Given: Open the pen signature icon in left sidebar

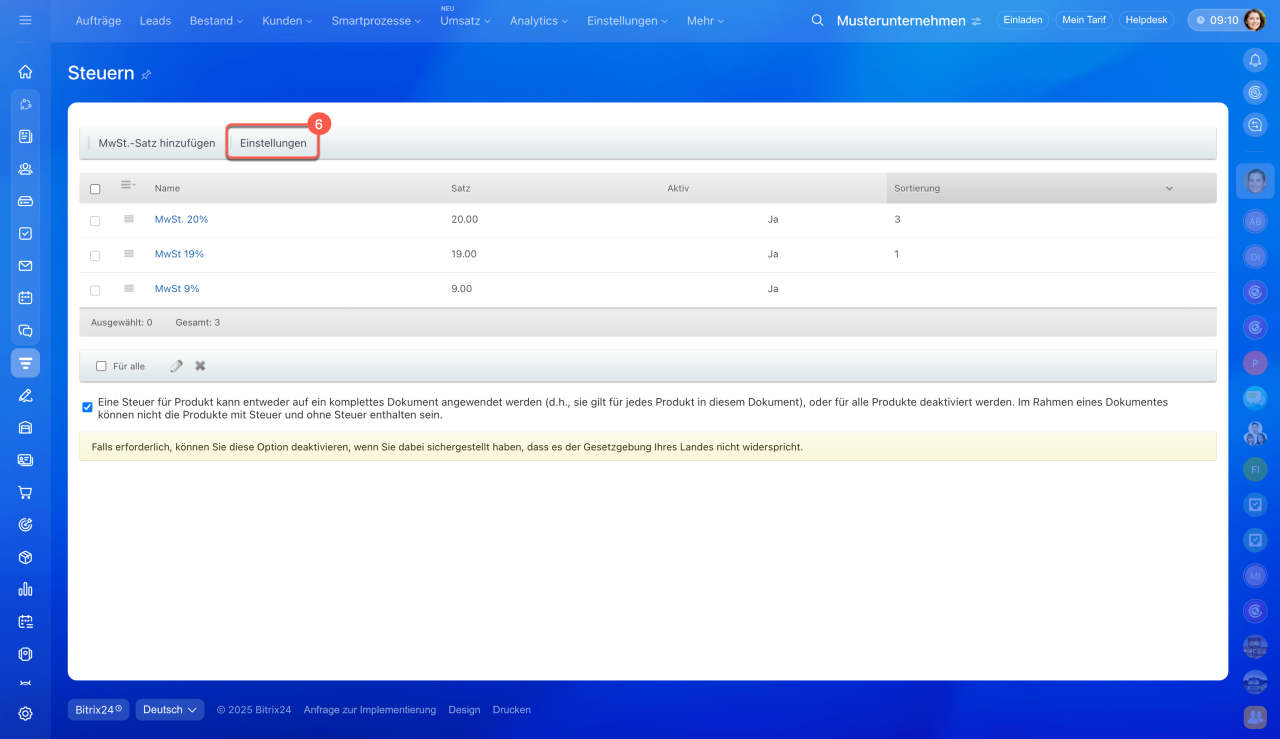Looking at the screenshot, I should pos(25,395).
